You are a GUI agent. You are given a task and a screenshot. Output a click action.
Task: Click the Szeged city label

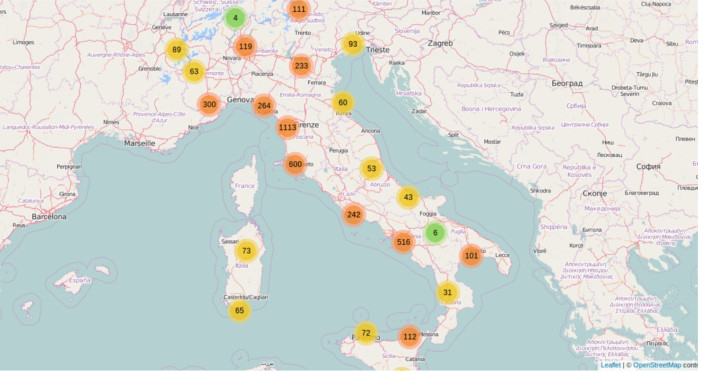(559, 26)
